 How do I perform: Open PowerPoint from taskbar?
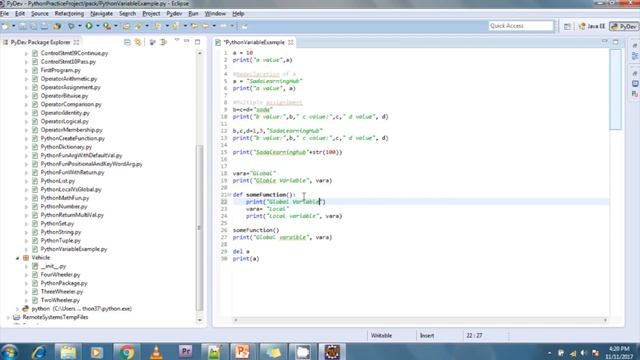(x=242, y=352)
